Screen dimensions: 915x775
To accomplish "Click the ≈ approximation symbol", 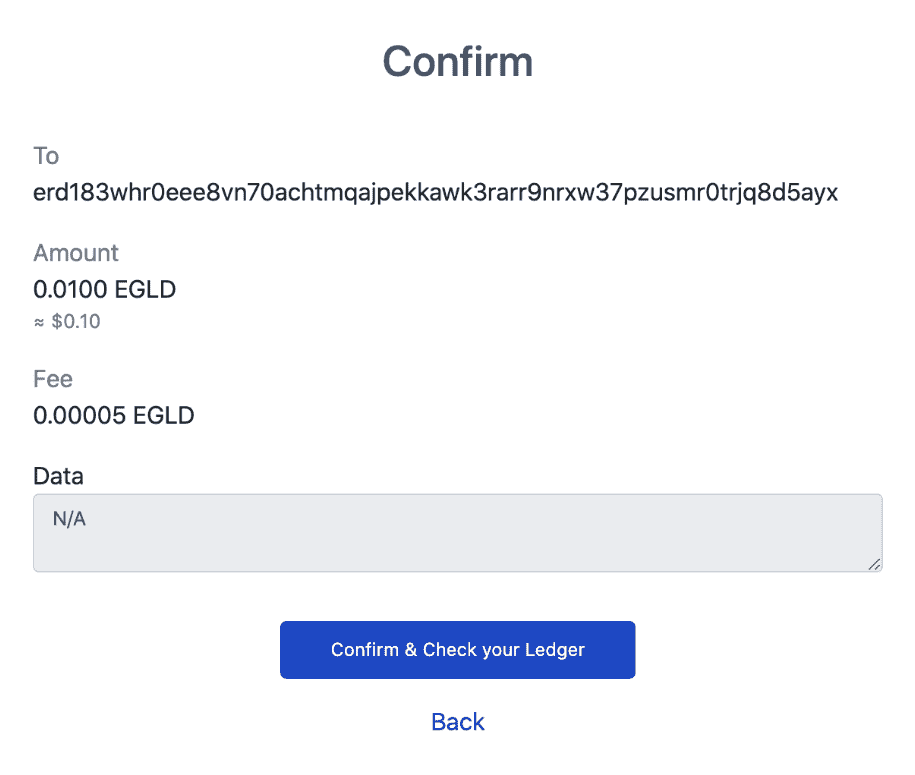I will point(40,322).
